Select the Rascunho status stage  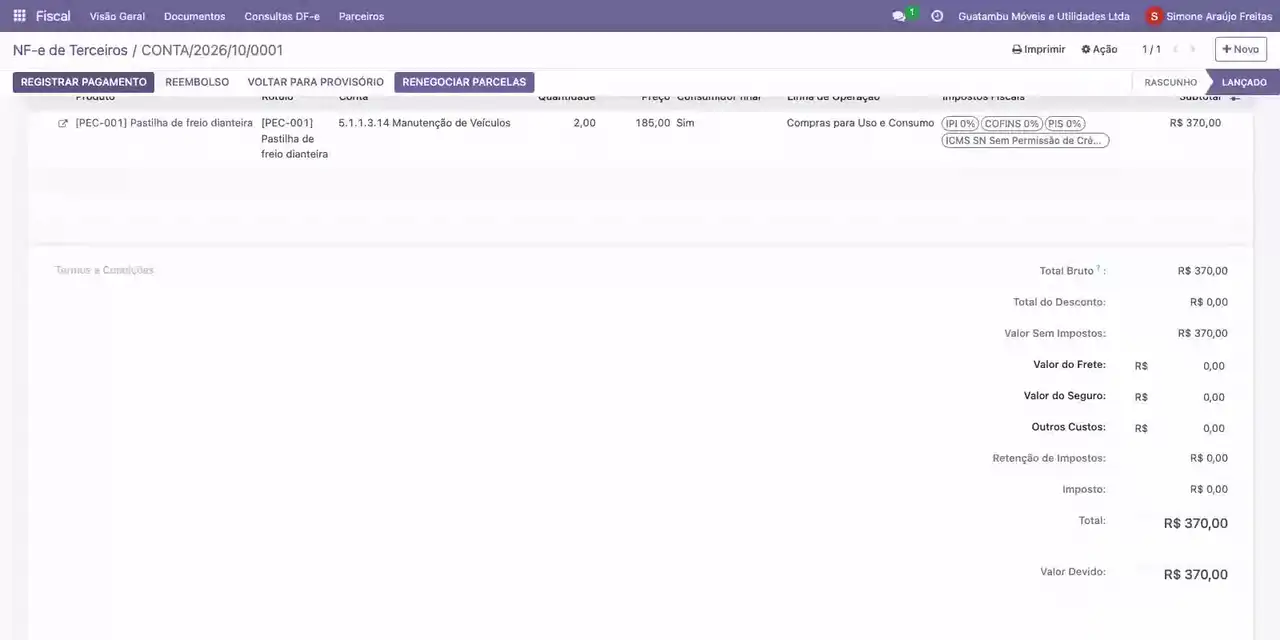[1170, 82]
